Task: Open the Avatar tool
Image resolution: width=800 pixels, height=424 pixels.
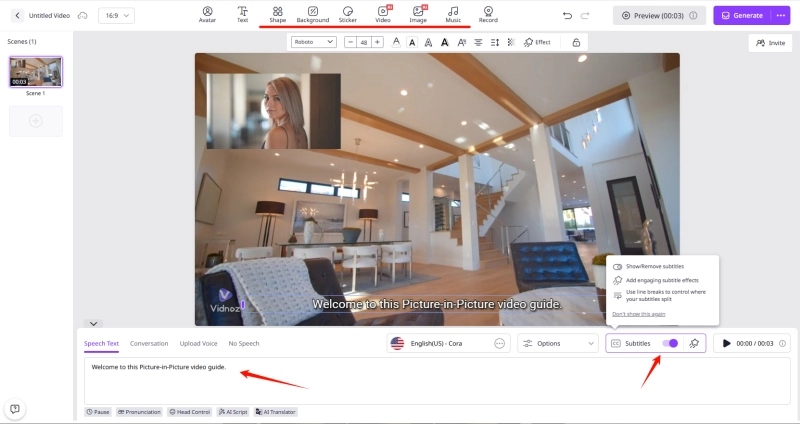Action: coord(207,15)
